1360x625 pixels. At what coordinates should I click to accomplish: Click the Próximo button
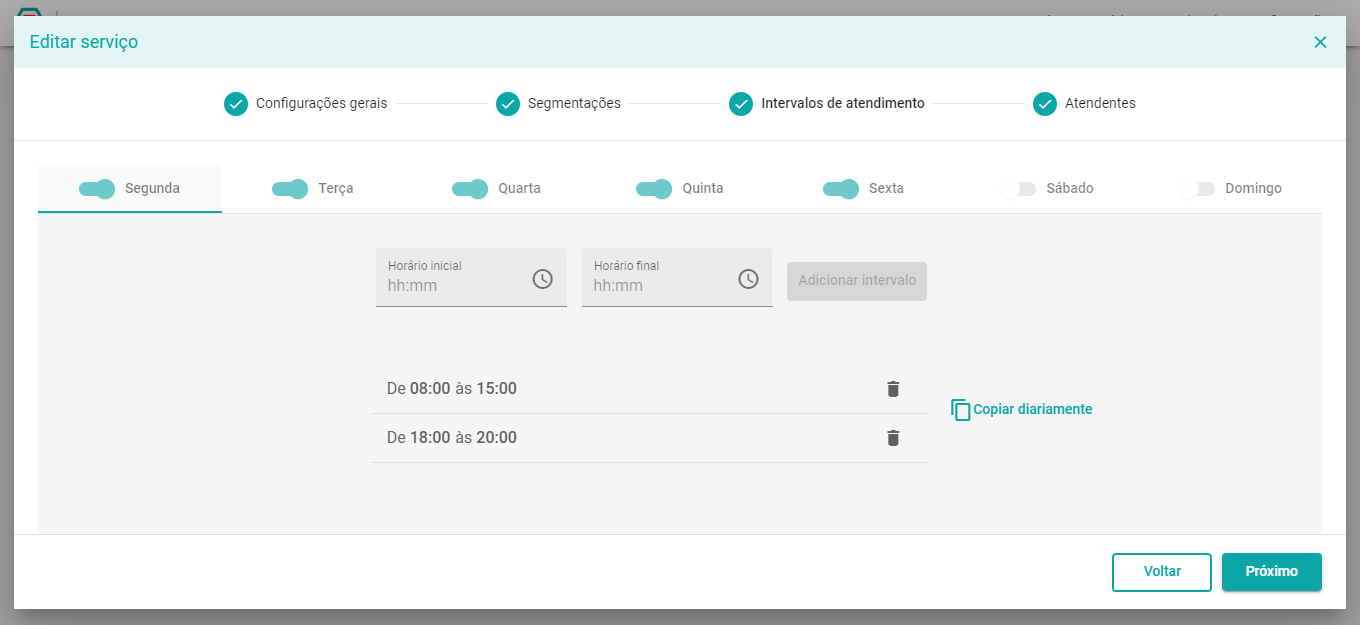pos(1272,572)
